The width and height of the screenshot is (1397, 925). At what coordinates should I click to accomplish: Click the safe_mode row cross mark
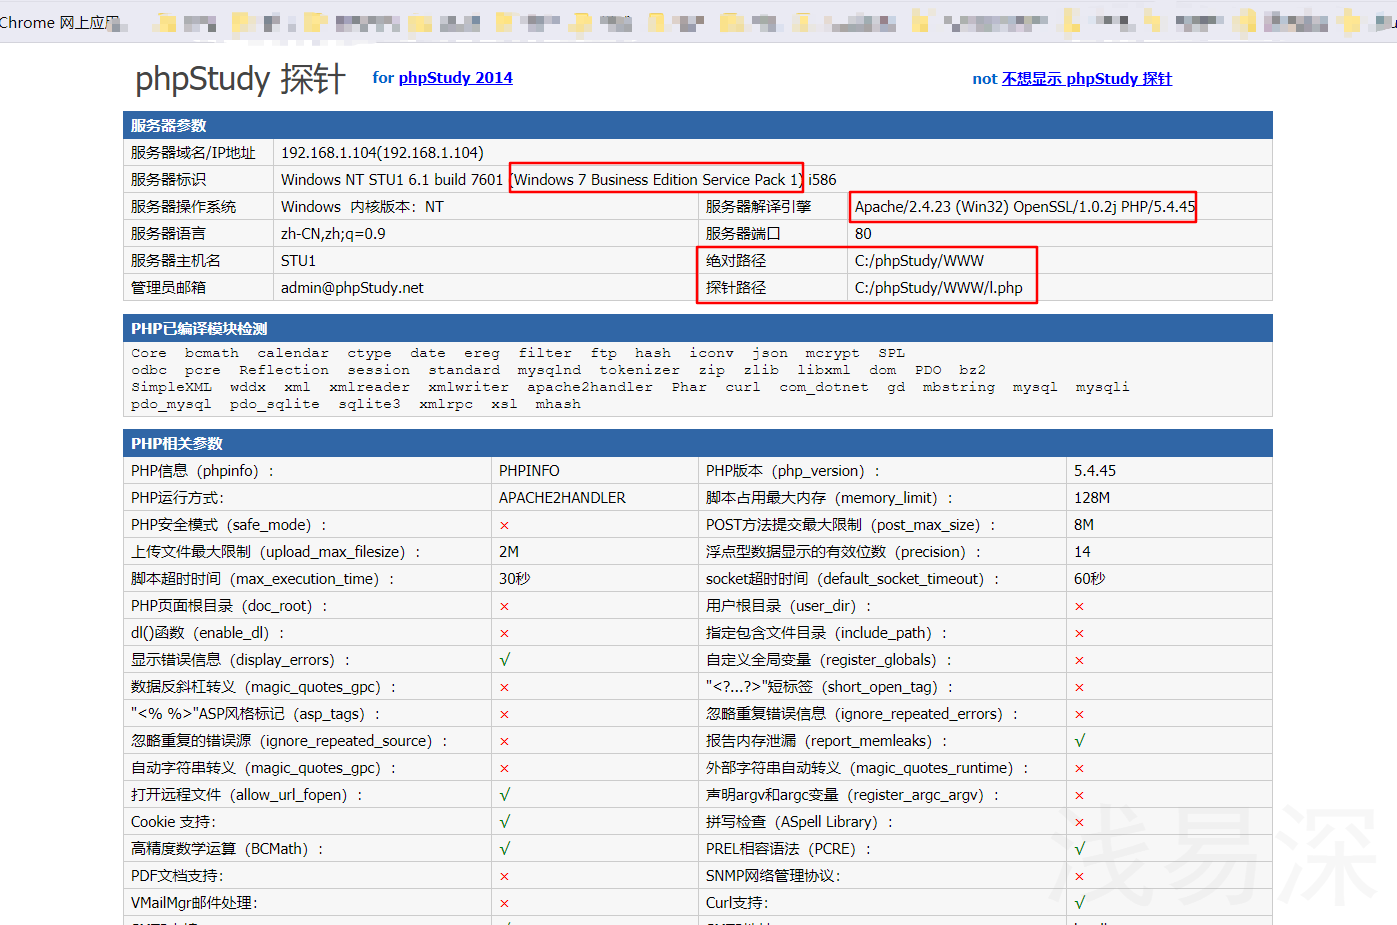pos(505,526)
